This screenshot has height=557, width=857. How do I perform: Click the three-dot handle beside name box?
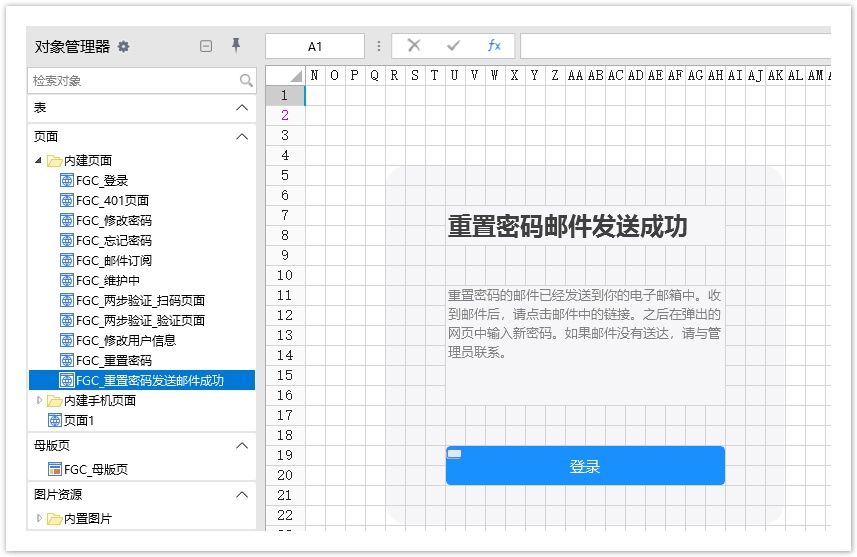378,46
